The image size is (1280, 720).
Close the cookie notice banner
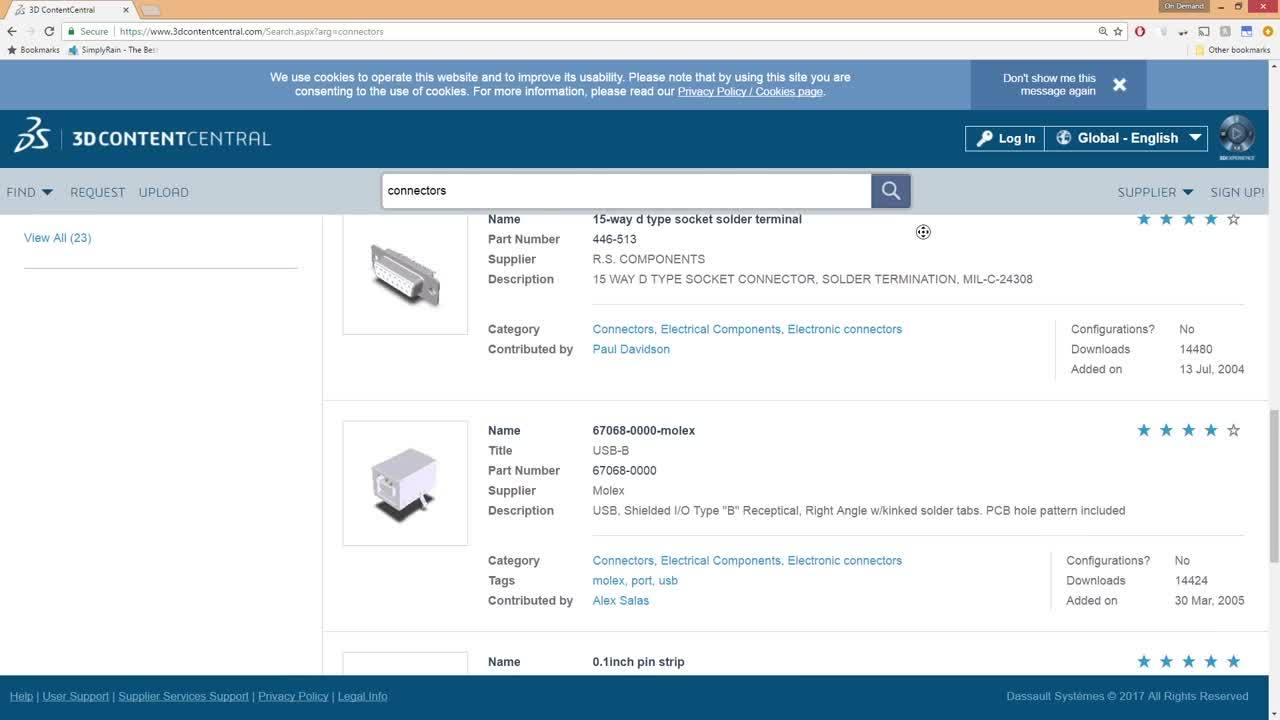point(1119,85)
